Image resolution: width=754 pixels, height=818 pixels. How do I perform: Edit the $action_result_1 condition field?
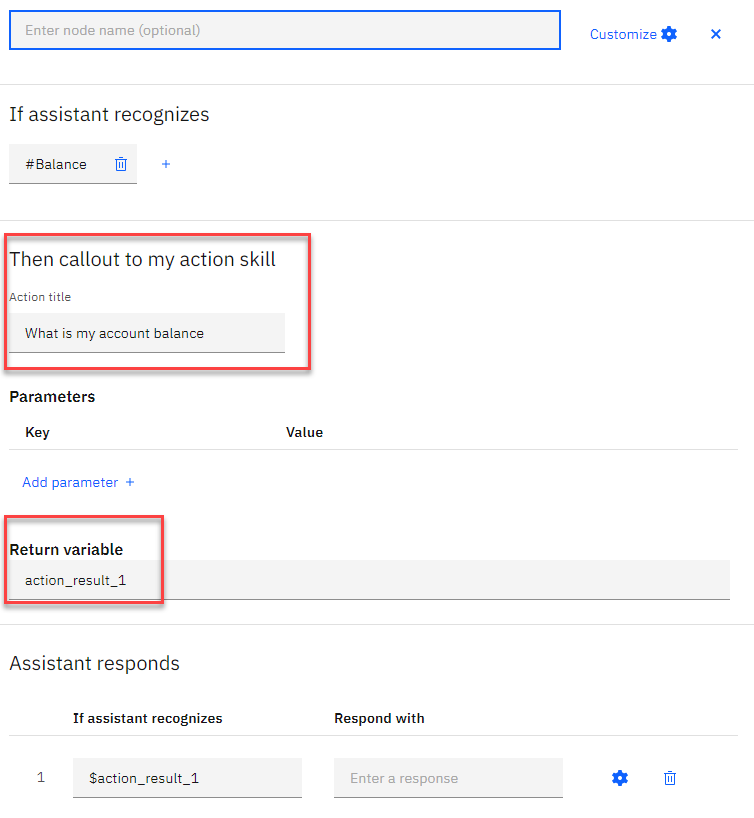(x=187, y=778)
